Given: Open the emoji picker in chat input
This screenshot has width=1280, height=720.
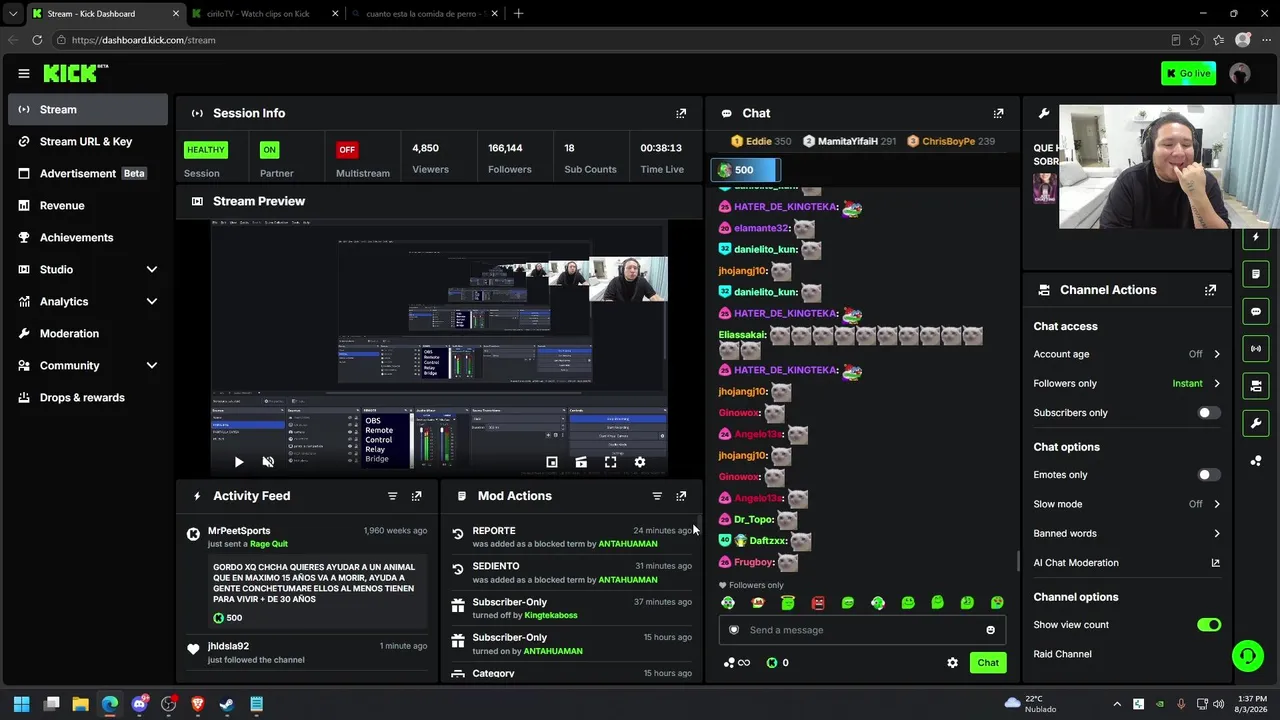Looking at the screenshot, I should tap(991, 630).
